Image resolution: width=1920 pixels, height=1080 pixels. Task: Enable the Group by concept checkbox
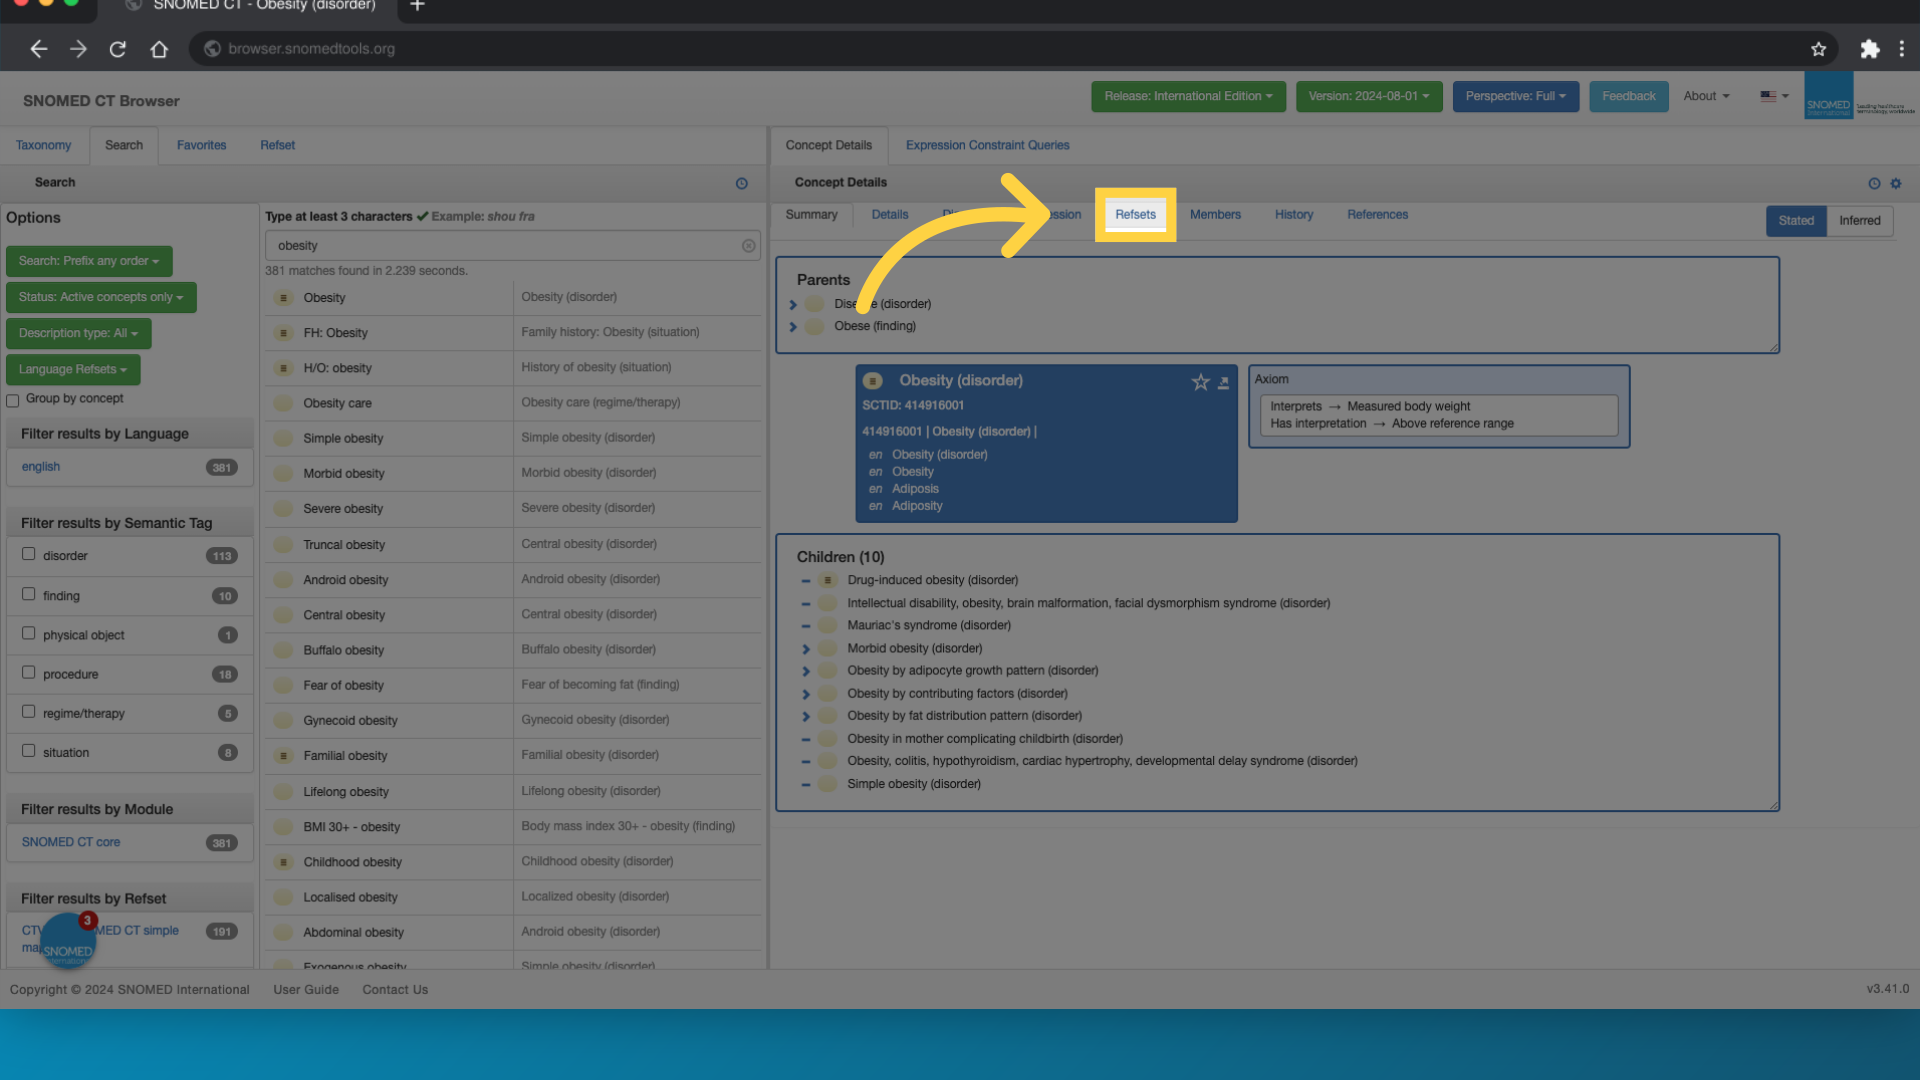(x=13, y=400)
